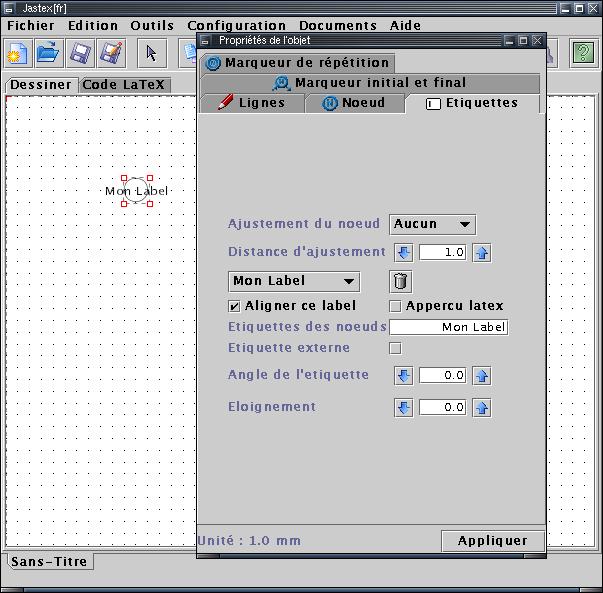
Task: Select the arrow pointer tool
Action: 152,53
